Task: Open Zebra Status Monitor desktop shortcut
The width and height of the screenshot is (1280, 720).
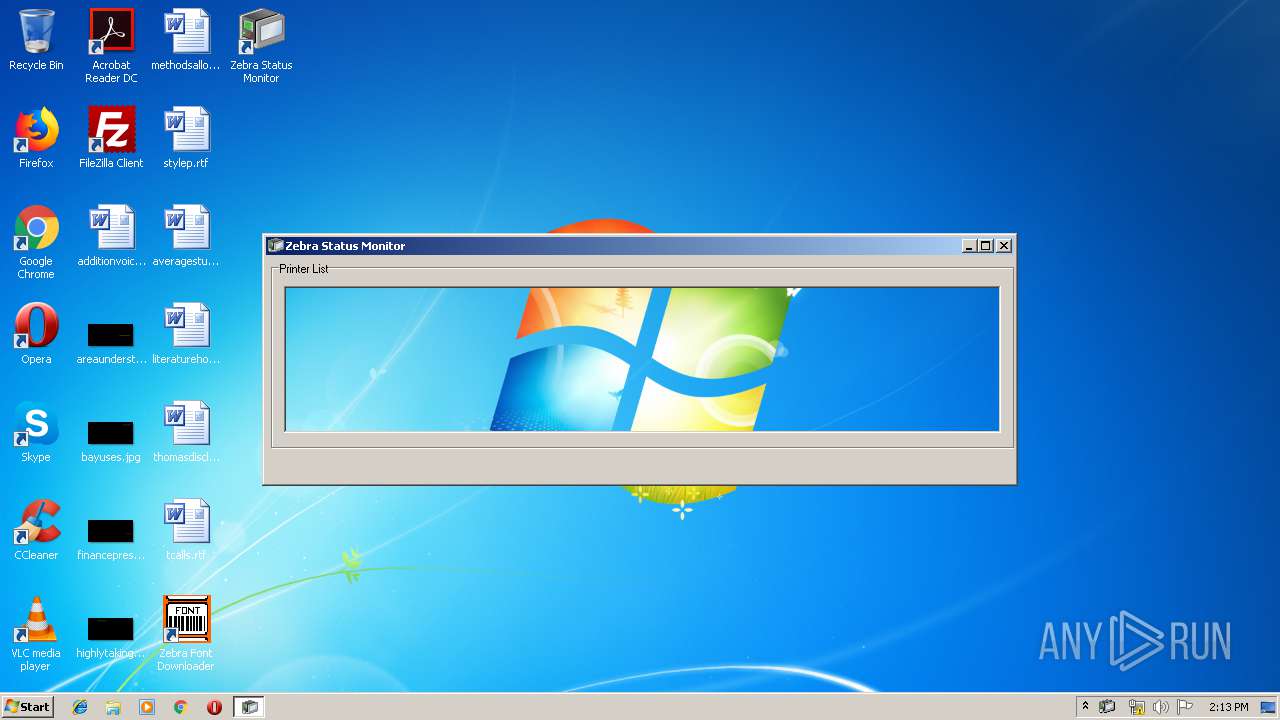Action: click(x=261, y=46)
